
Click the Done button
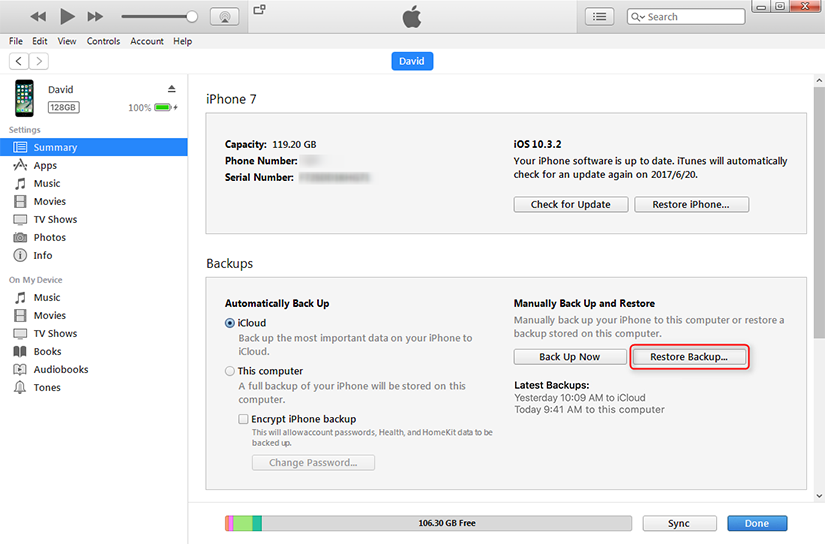point(757,523)
